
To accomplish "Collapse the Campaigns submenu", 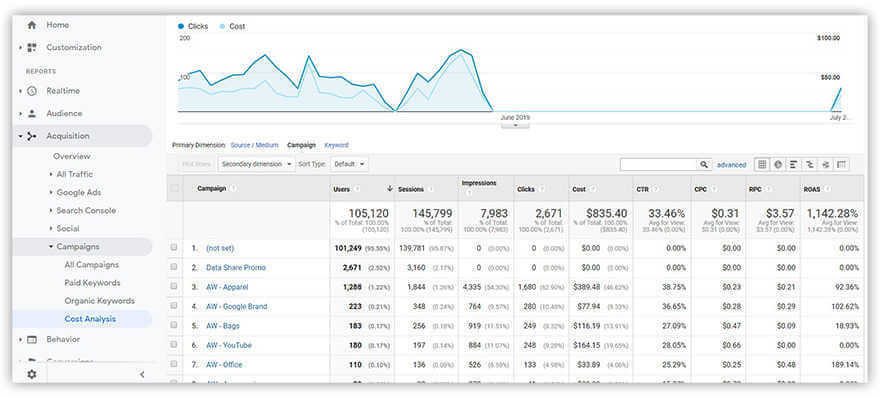I will point(51,246).
